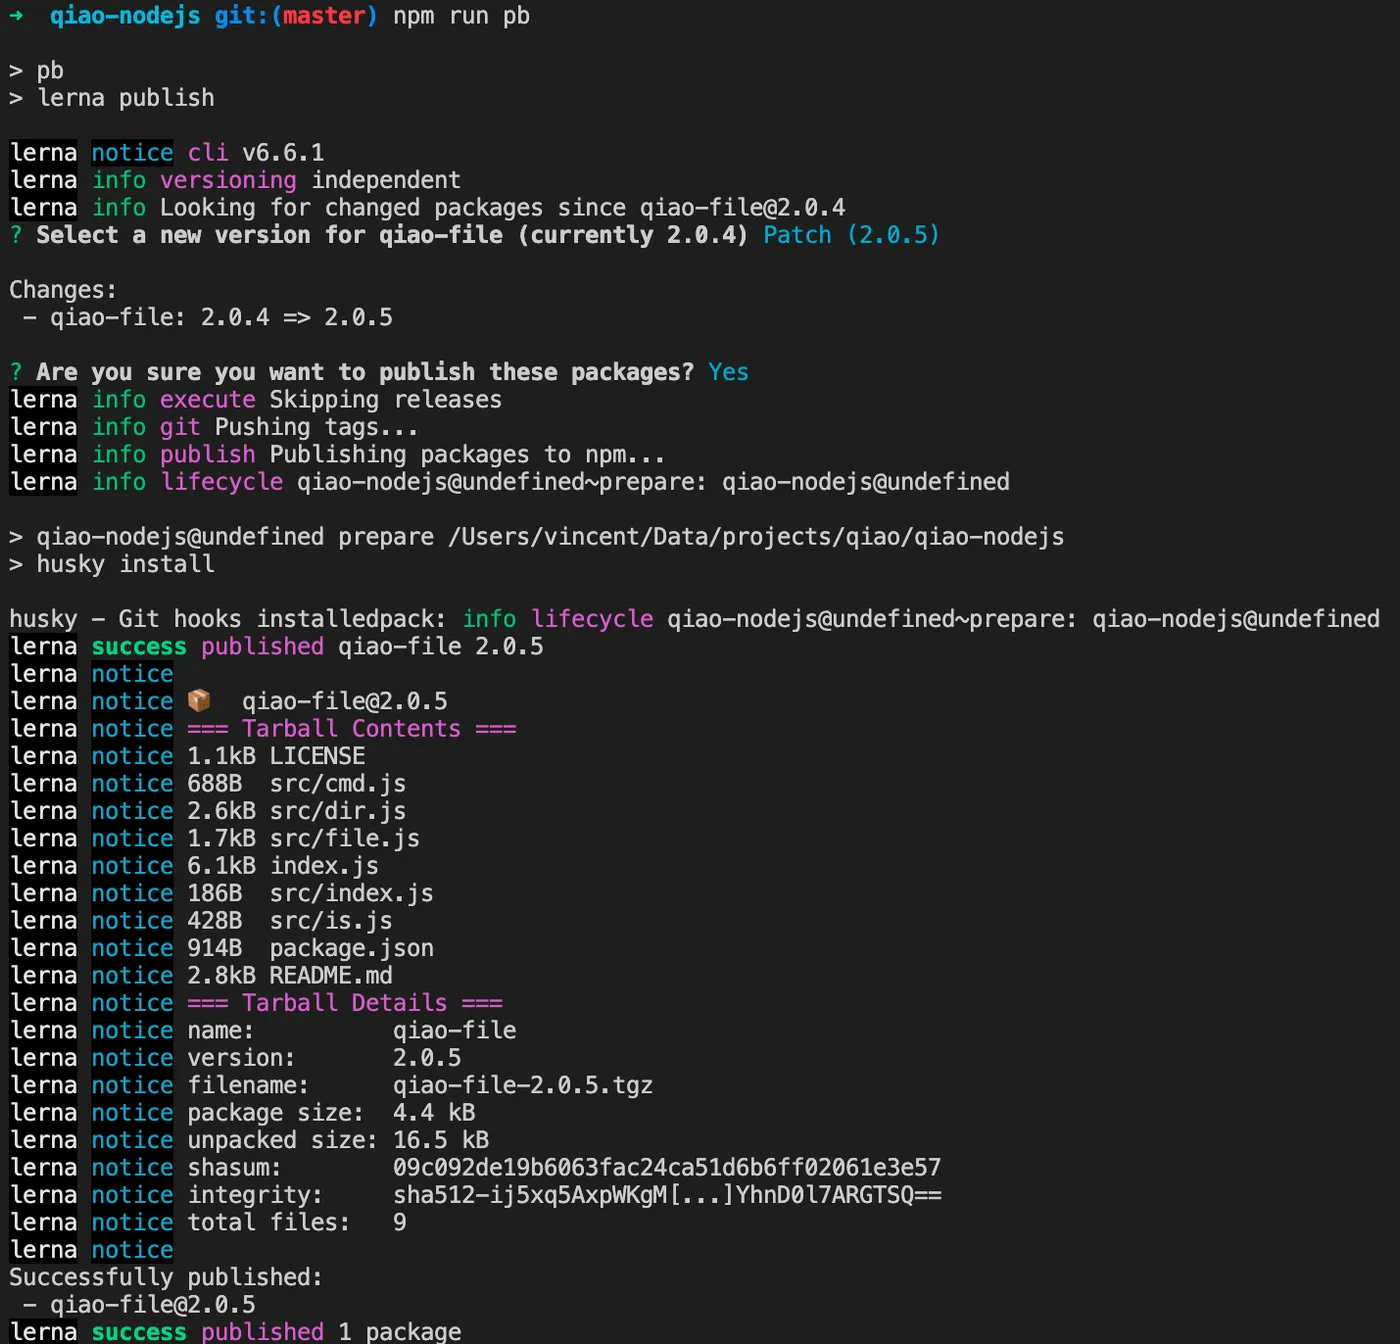Click the sha512 integrity value
The width and height of the screenshot is (1400, 1344).
(x=666, y=1195)
